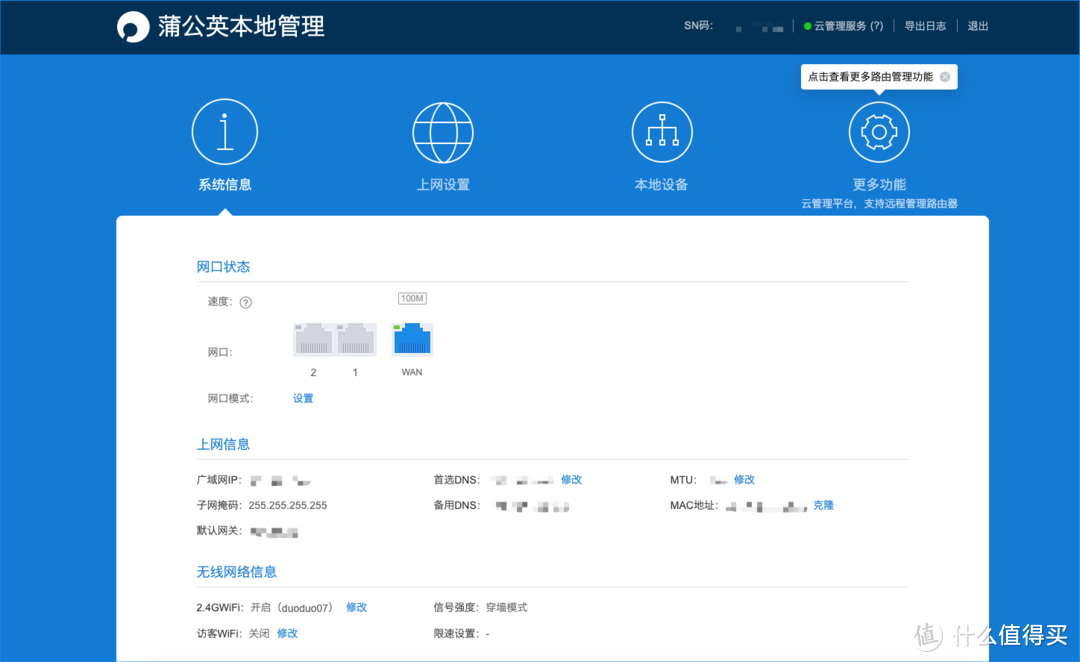Log out using 退出
Viewport: 1080px width, 662px height.
(x=977, y=26)
